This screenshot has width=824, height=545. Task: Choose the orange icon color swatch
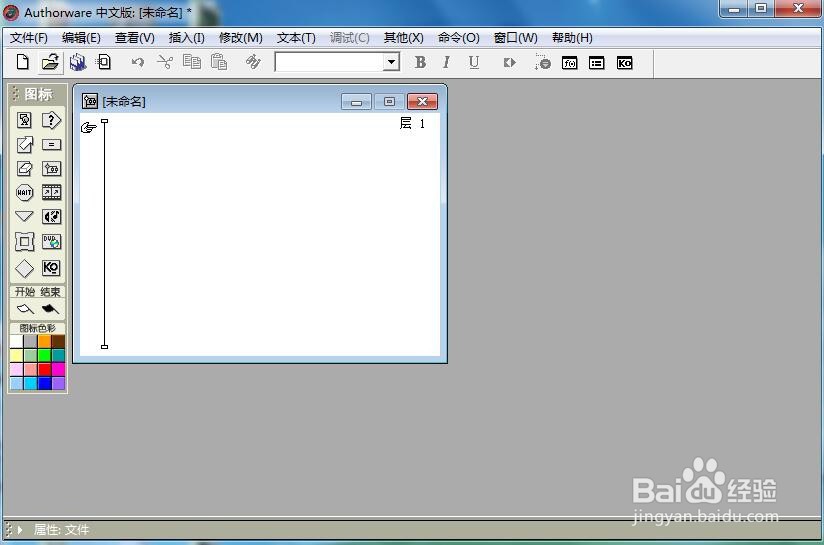point(45,342)
